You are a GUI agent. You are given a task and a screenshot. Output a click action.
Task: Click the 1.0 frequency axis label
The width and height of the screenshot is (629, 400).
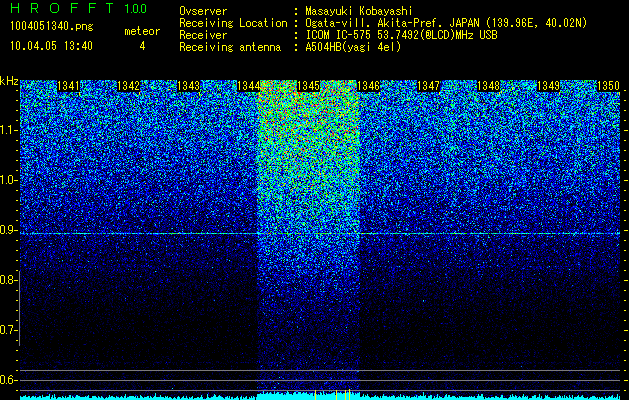click(x=9, y=180)
